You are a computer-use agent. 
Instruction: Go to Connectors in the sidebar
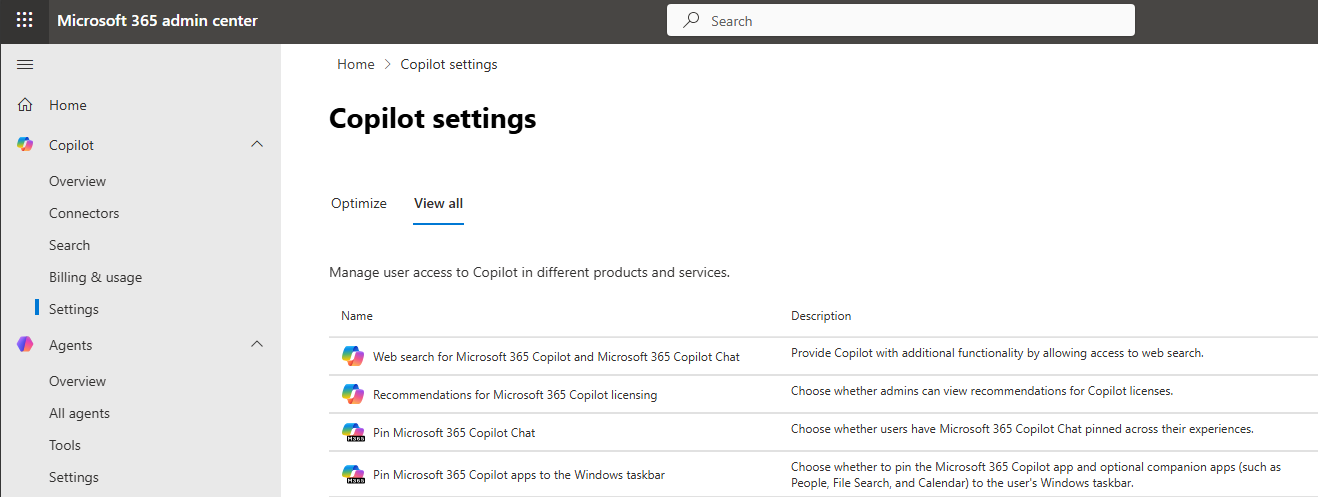pos(84,213)
